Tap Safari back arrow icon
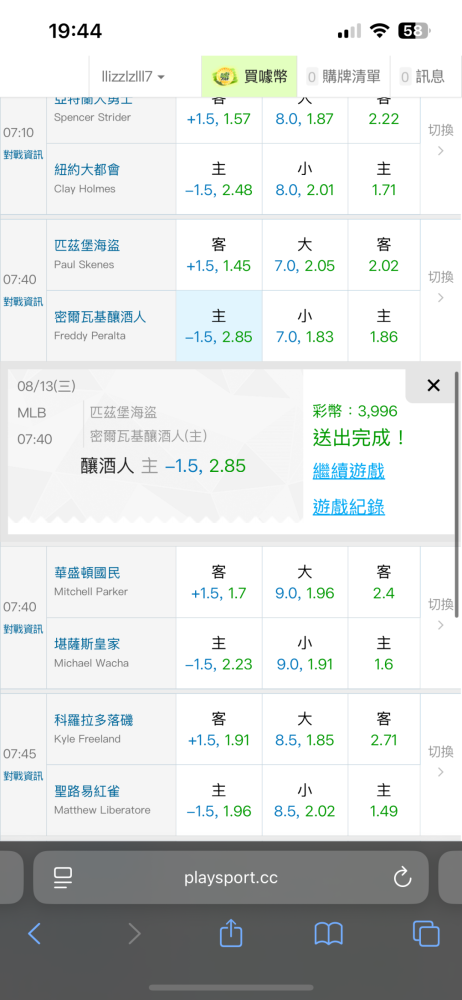This screenshot has height=1000, width=462. 34,934
